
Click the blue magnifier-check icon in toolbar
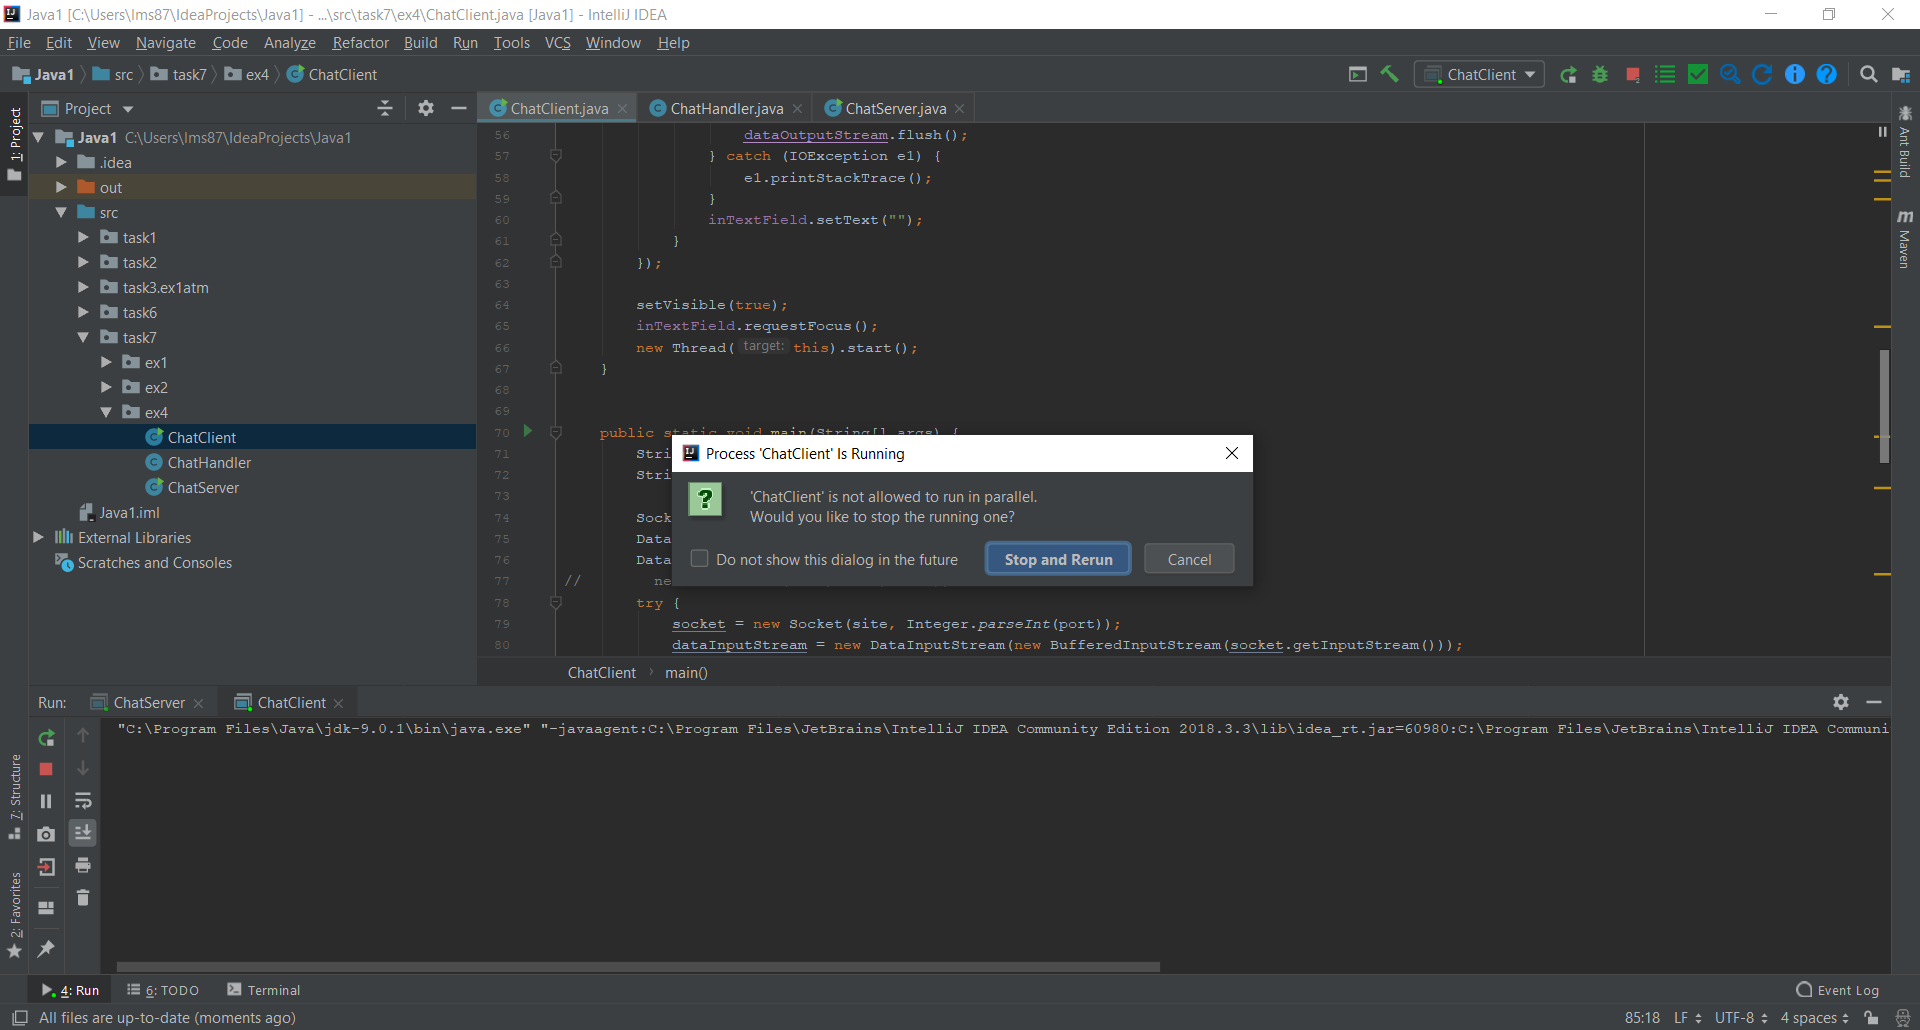tap(1730, 74)
